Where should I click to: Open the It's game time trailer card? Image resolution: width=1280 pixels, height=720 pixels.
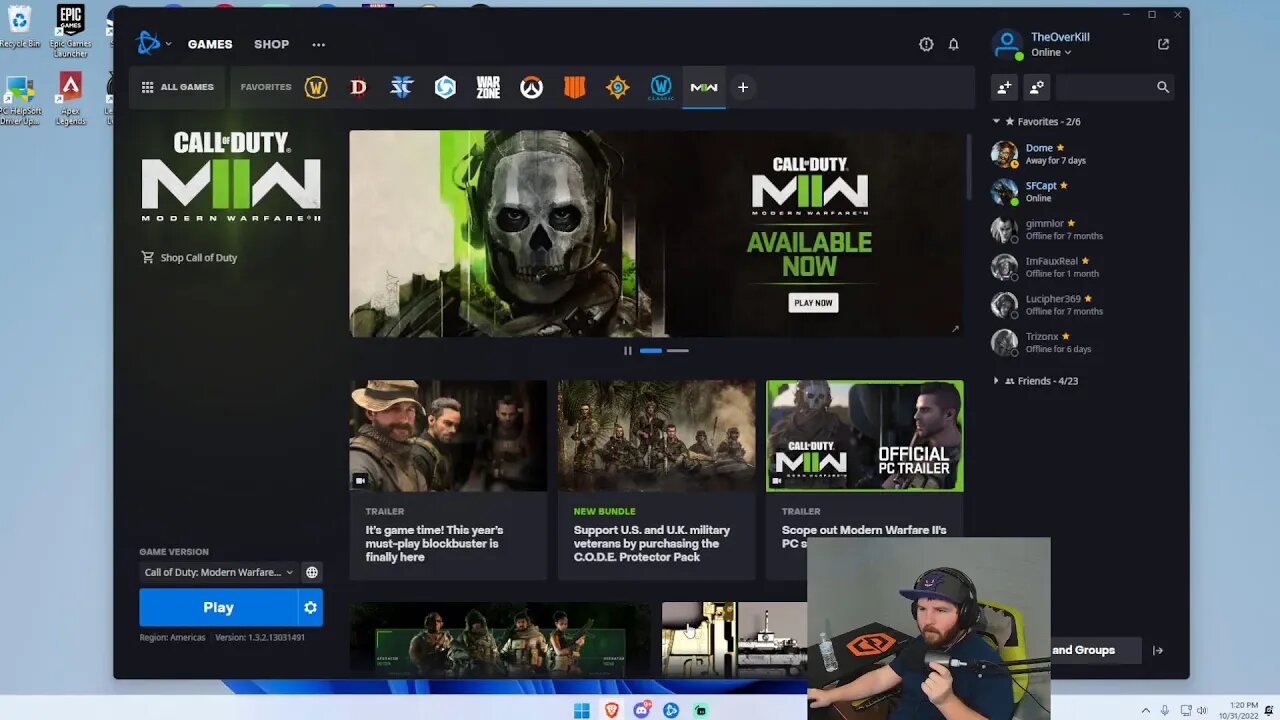point(448,480)
